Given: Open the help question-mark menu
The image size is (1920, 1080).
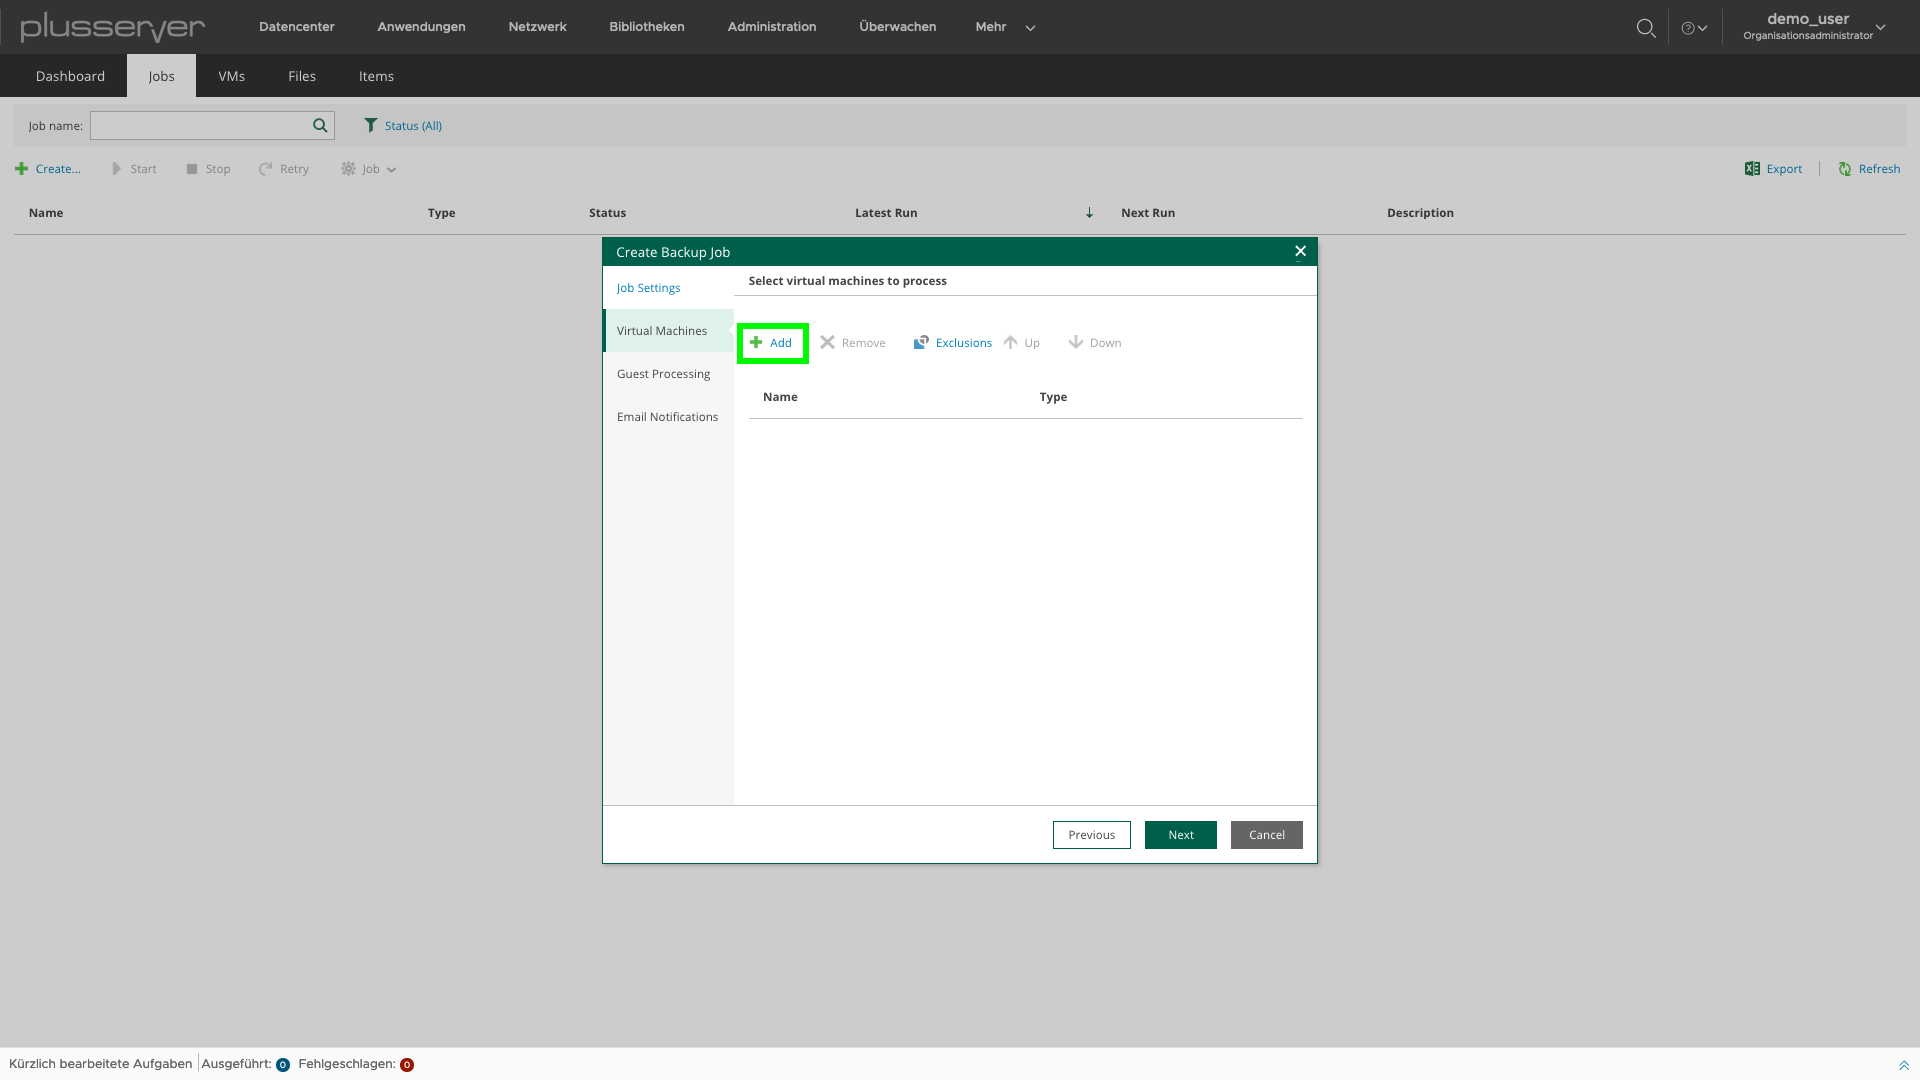Looking at the screenshot, I should pos(1694,28).
